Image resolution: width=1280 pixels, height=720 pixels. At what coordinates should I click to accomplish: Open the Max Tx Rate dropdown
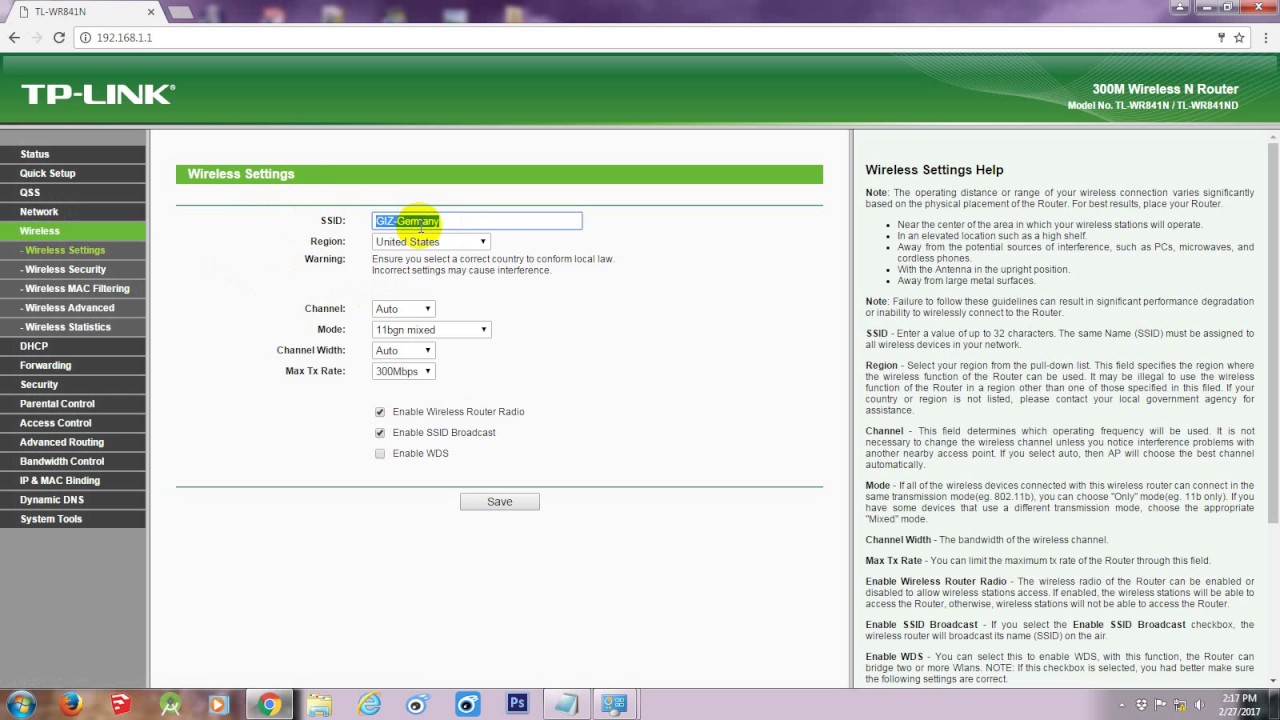coord(403,372)
